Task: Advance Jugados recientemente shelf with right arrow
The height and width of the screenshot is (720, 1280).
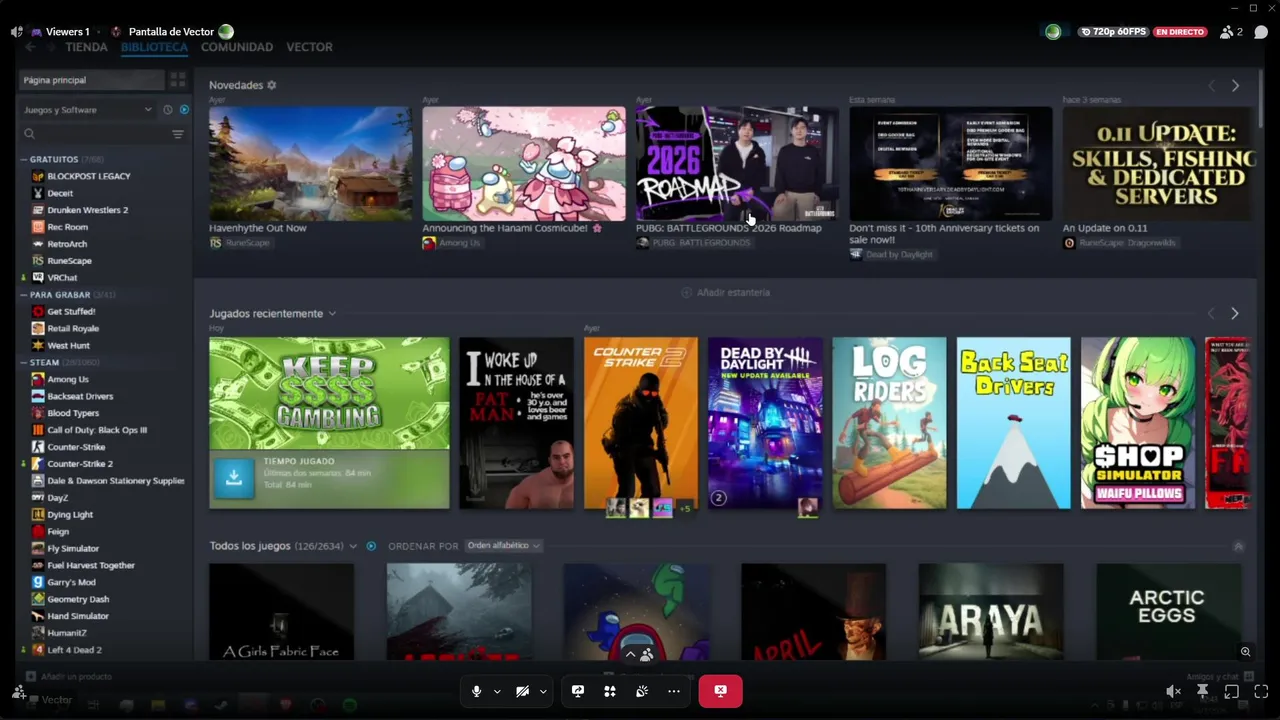Action: tap(1235, 313)
